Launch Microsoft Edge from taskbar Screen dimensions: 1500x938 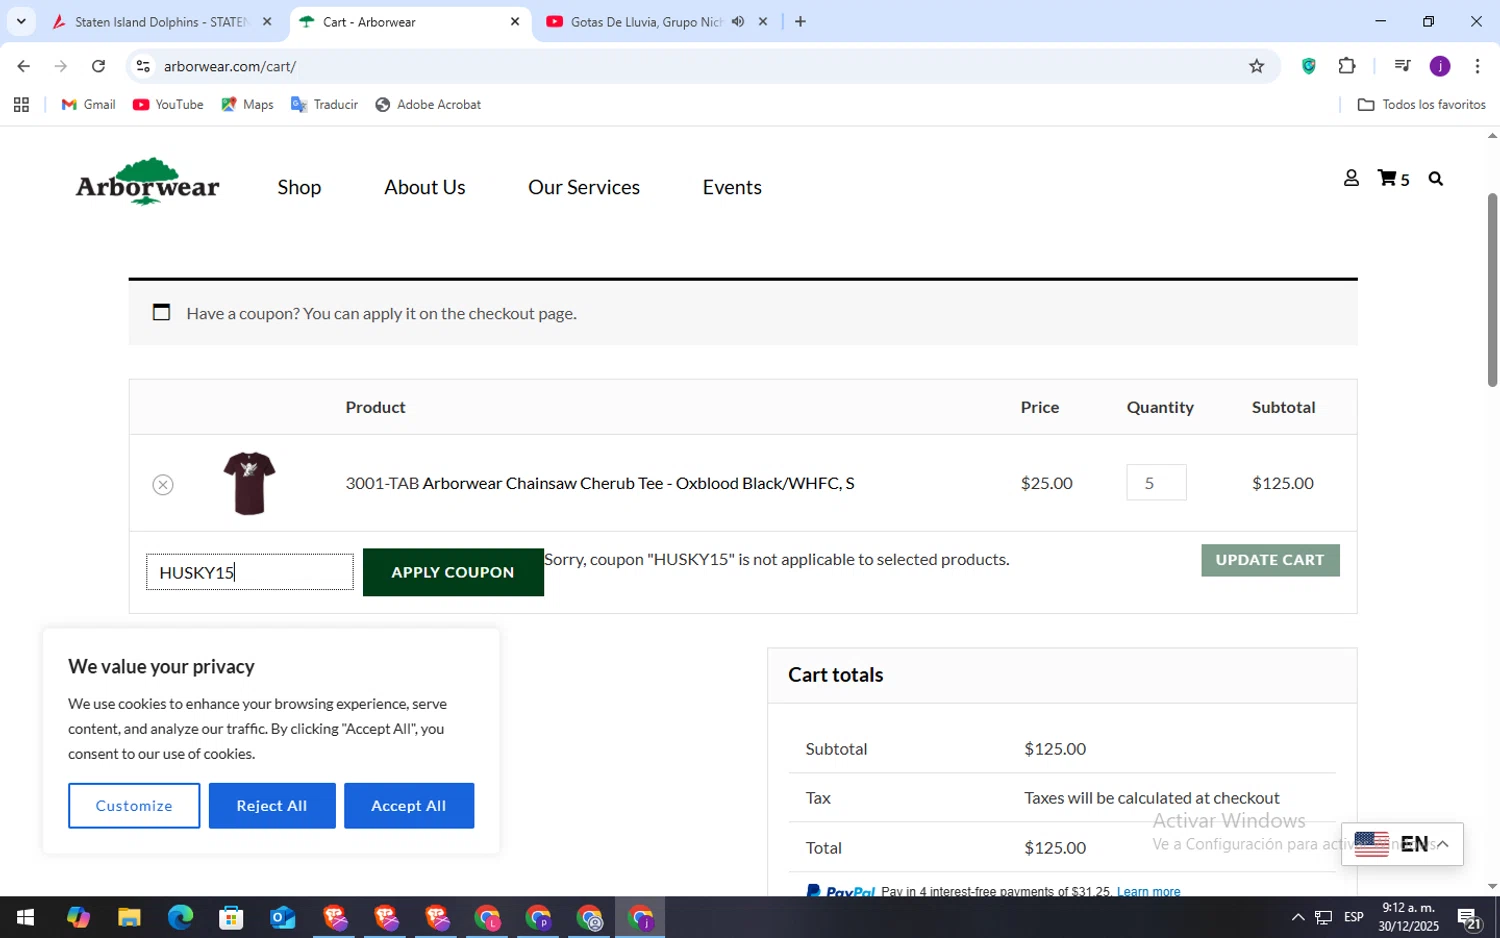[x=180, y=917]
